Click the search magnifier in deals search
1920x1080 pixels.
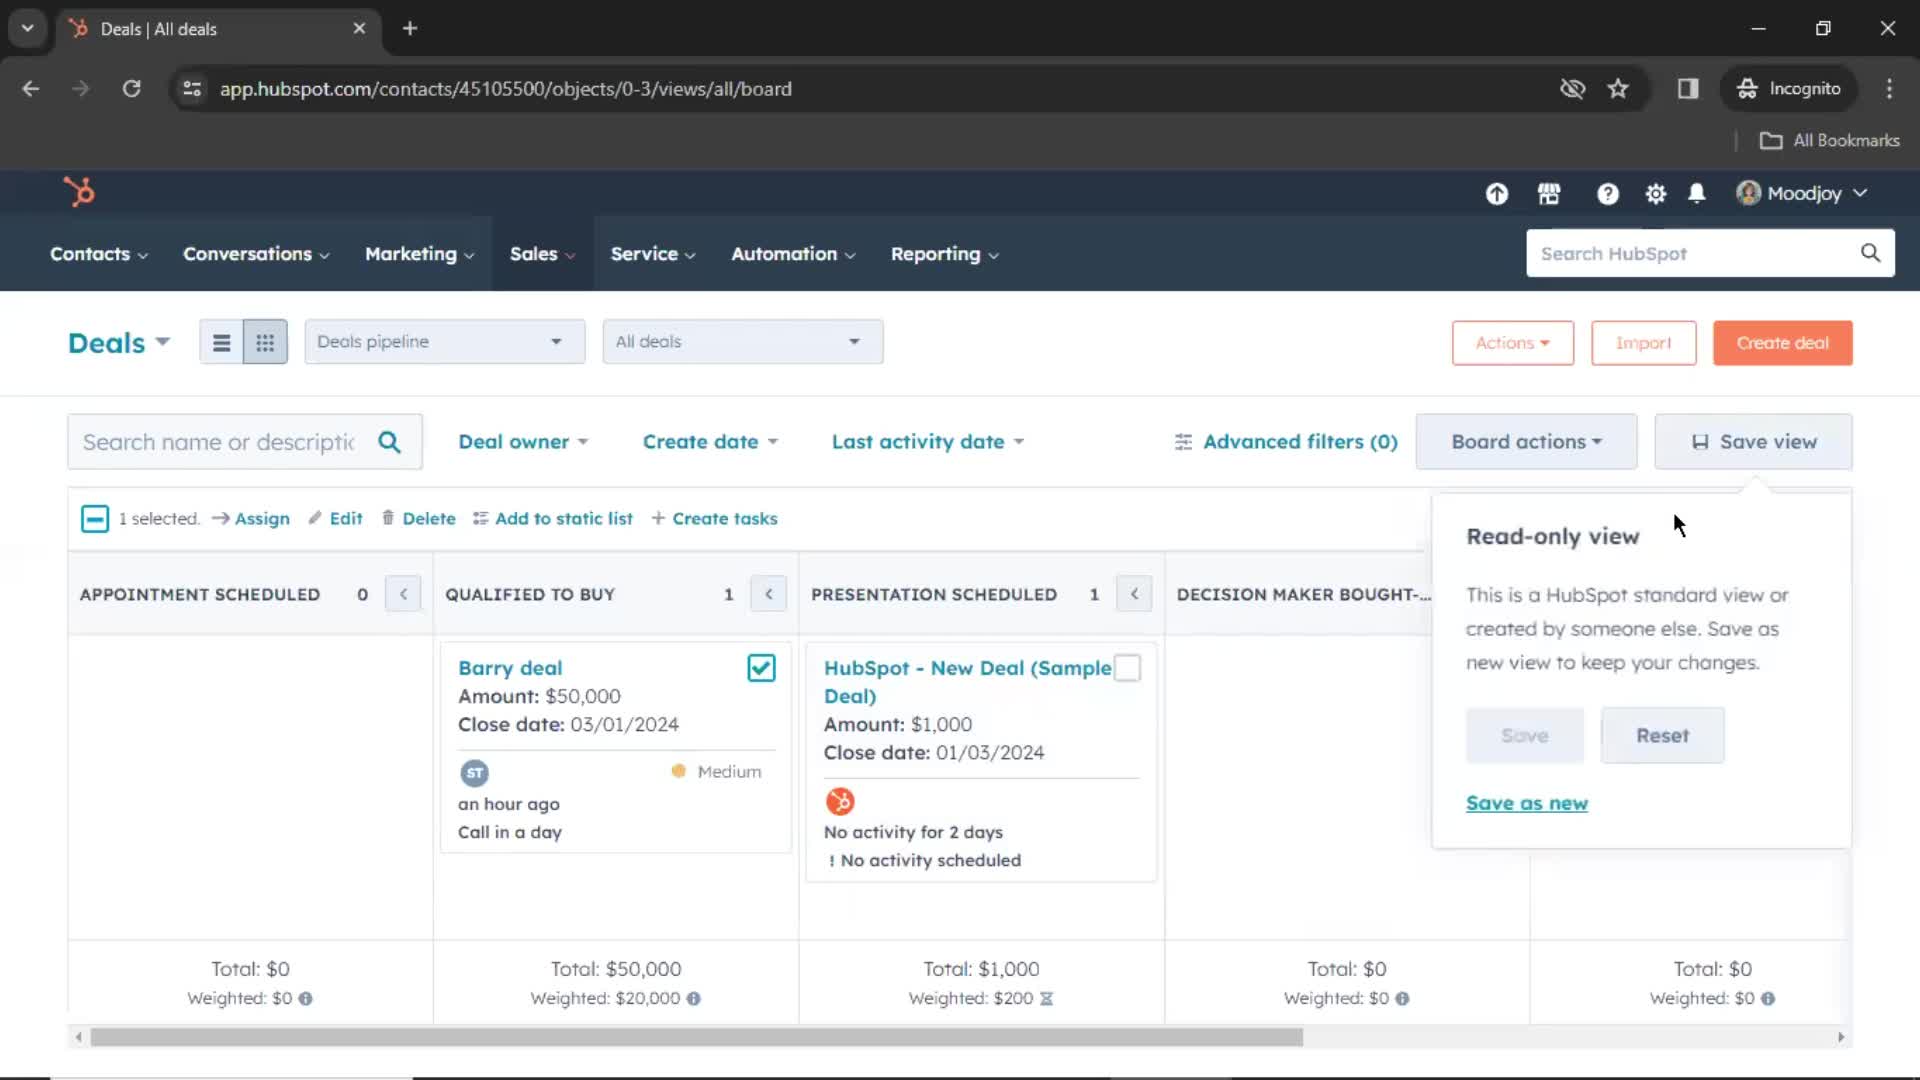tap(390, 442)
